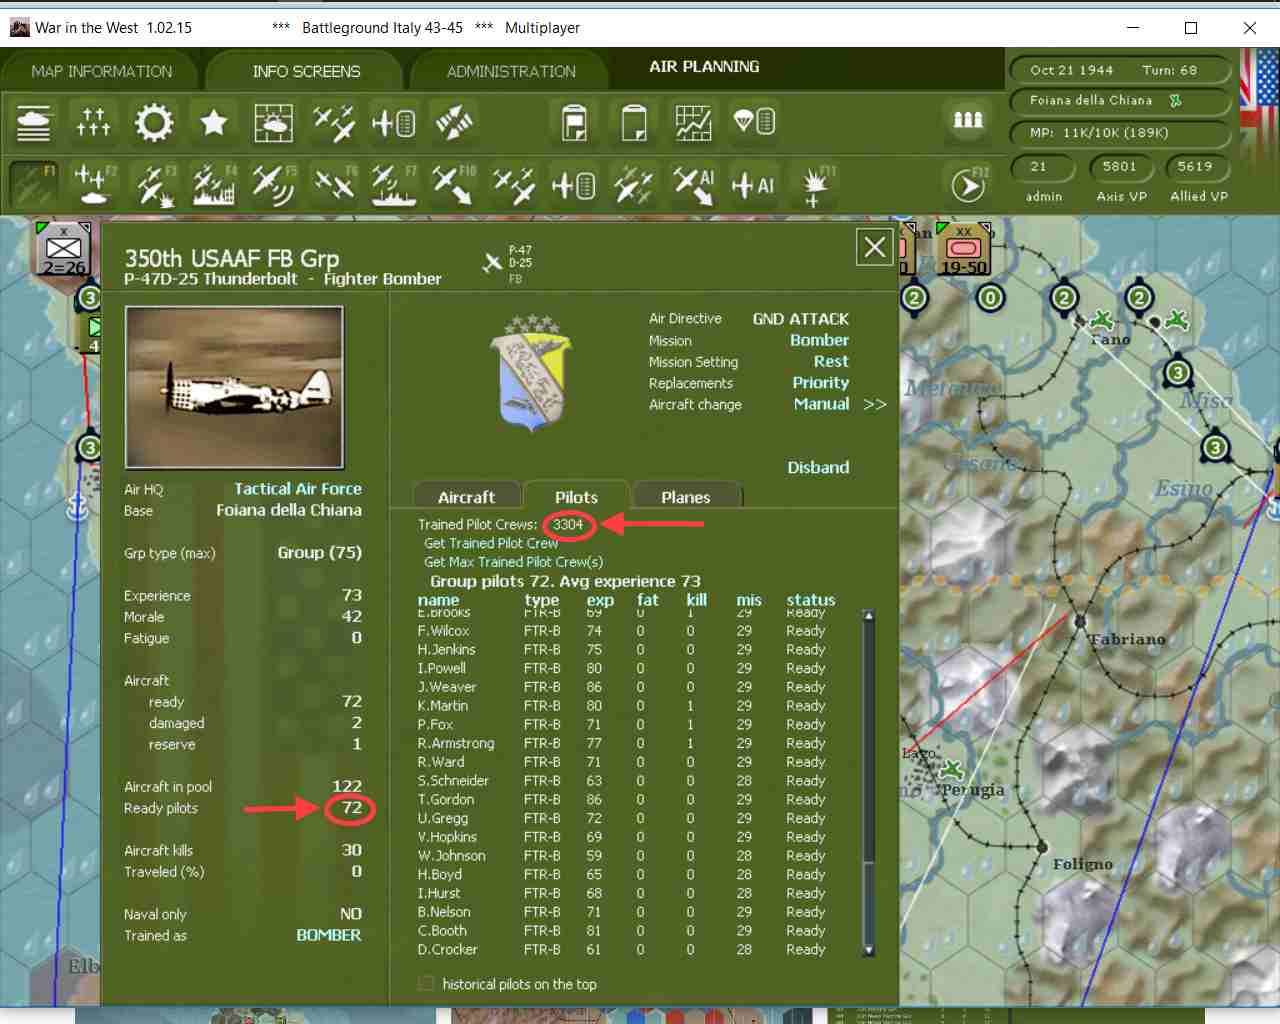Viewport: 1280px width, 1024px height.
Task: Toggle historical pilots on the top checkbox
Action: pos(426,984)
